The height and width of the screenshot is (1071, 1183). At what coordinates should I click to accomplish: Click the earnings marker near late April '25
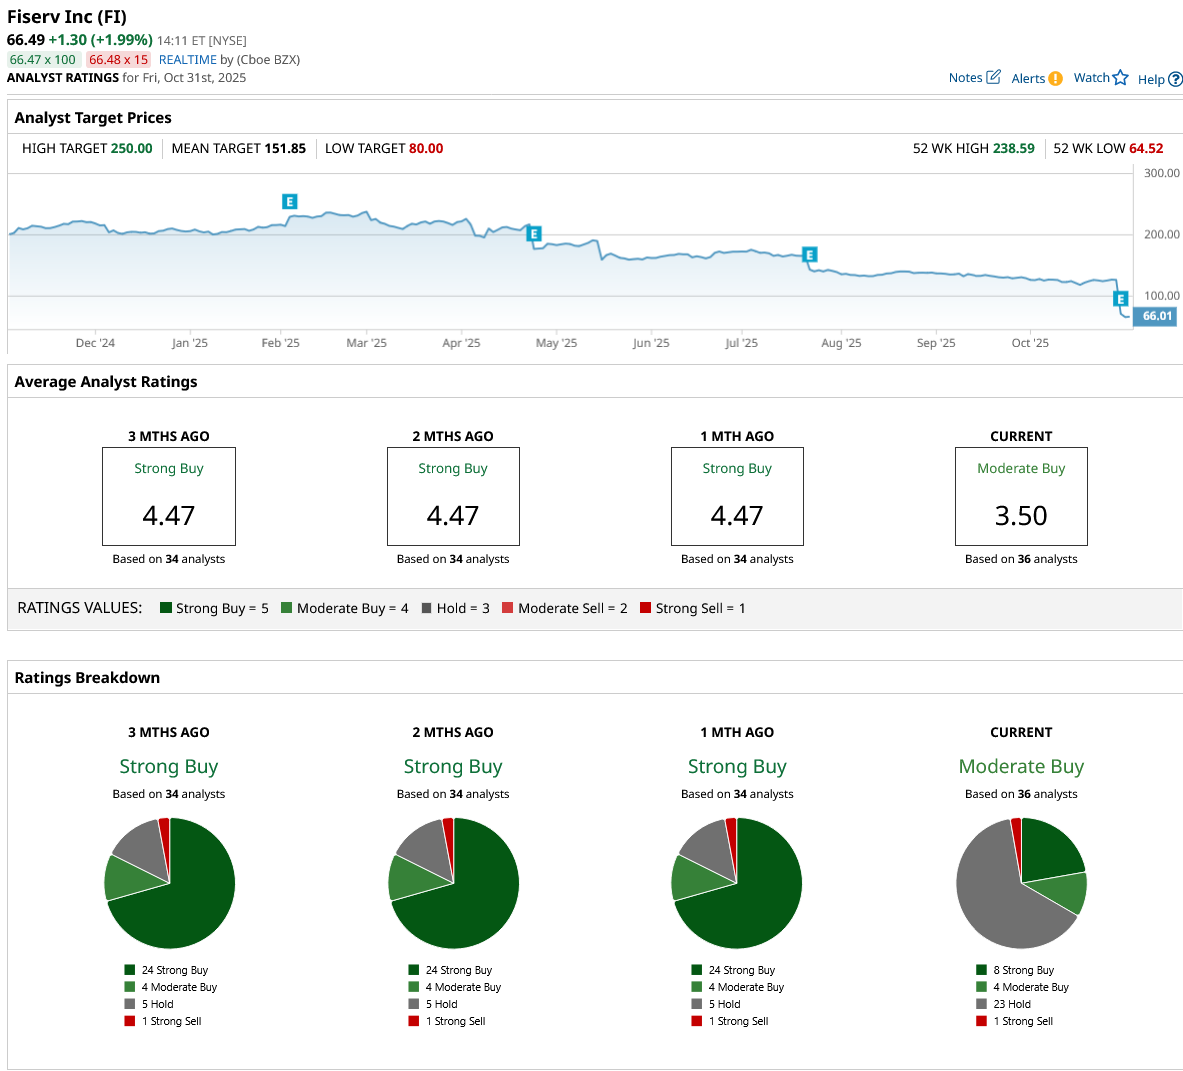534,234
